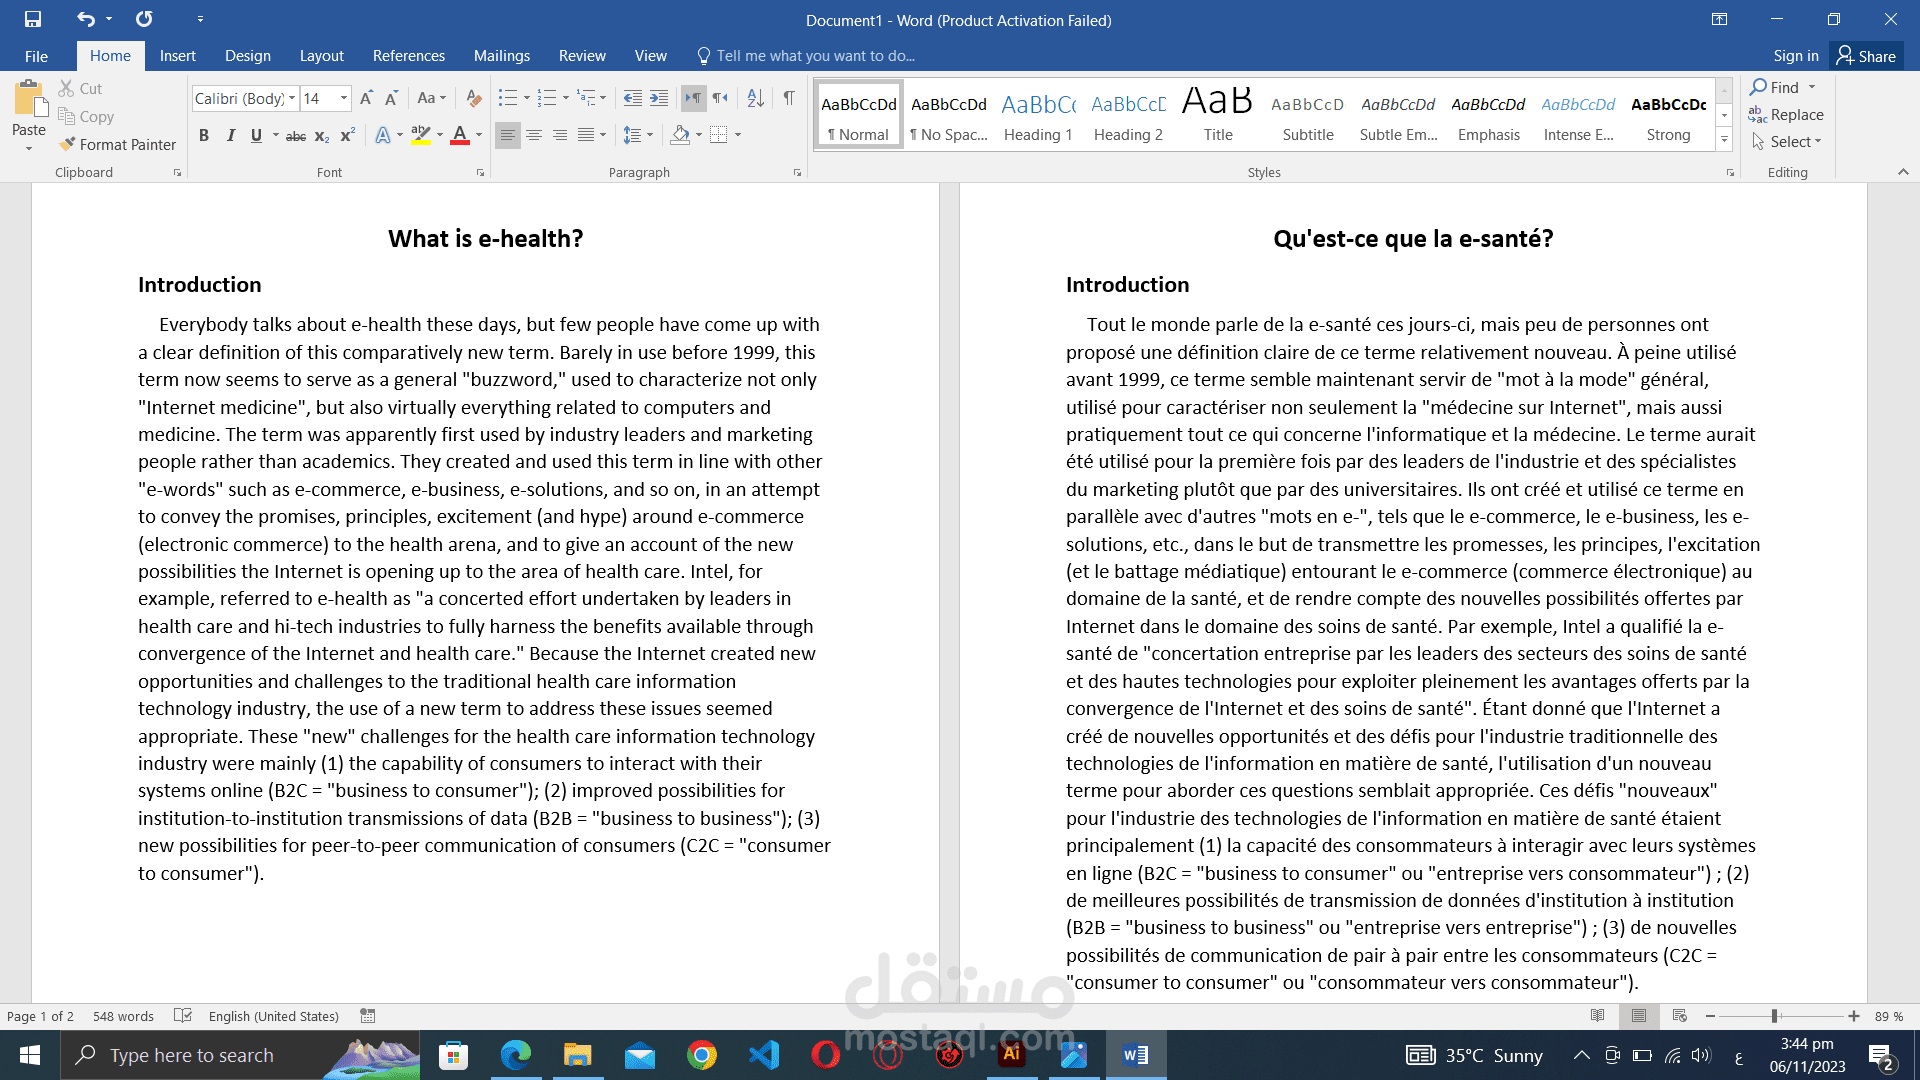The image size is (1920, 1080).
Task: Toggle Italic formatting
Action: pyautogui.click(x=230, y=135)
